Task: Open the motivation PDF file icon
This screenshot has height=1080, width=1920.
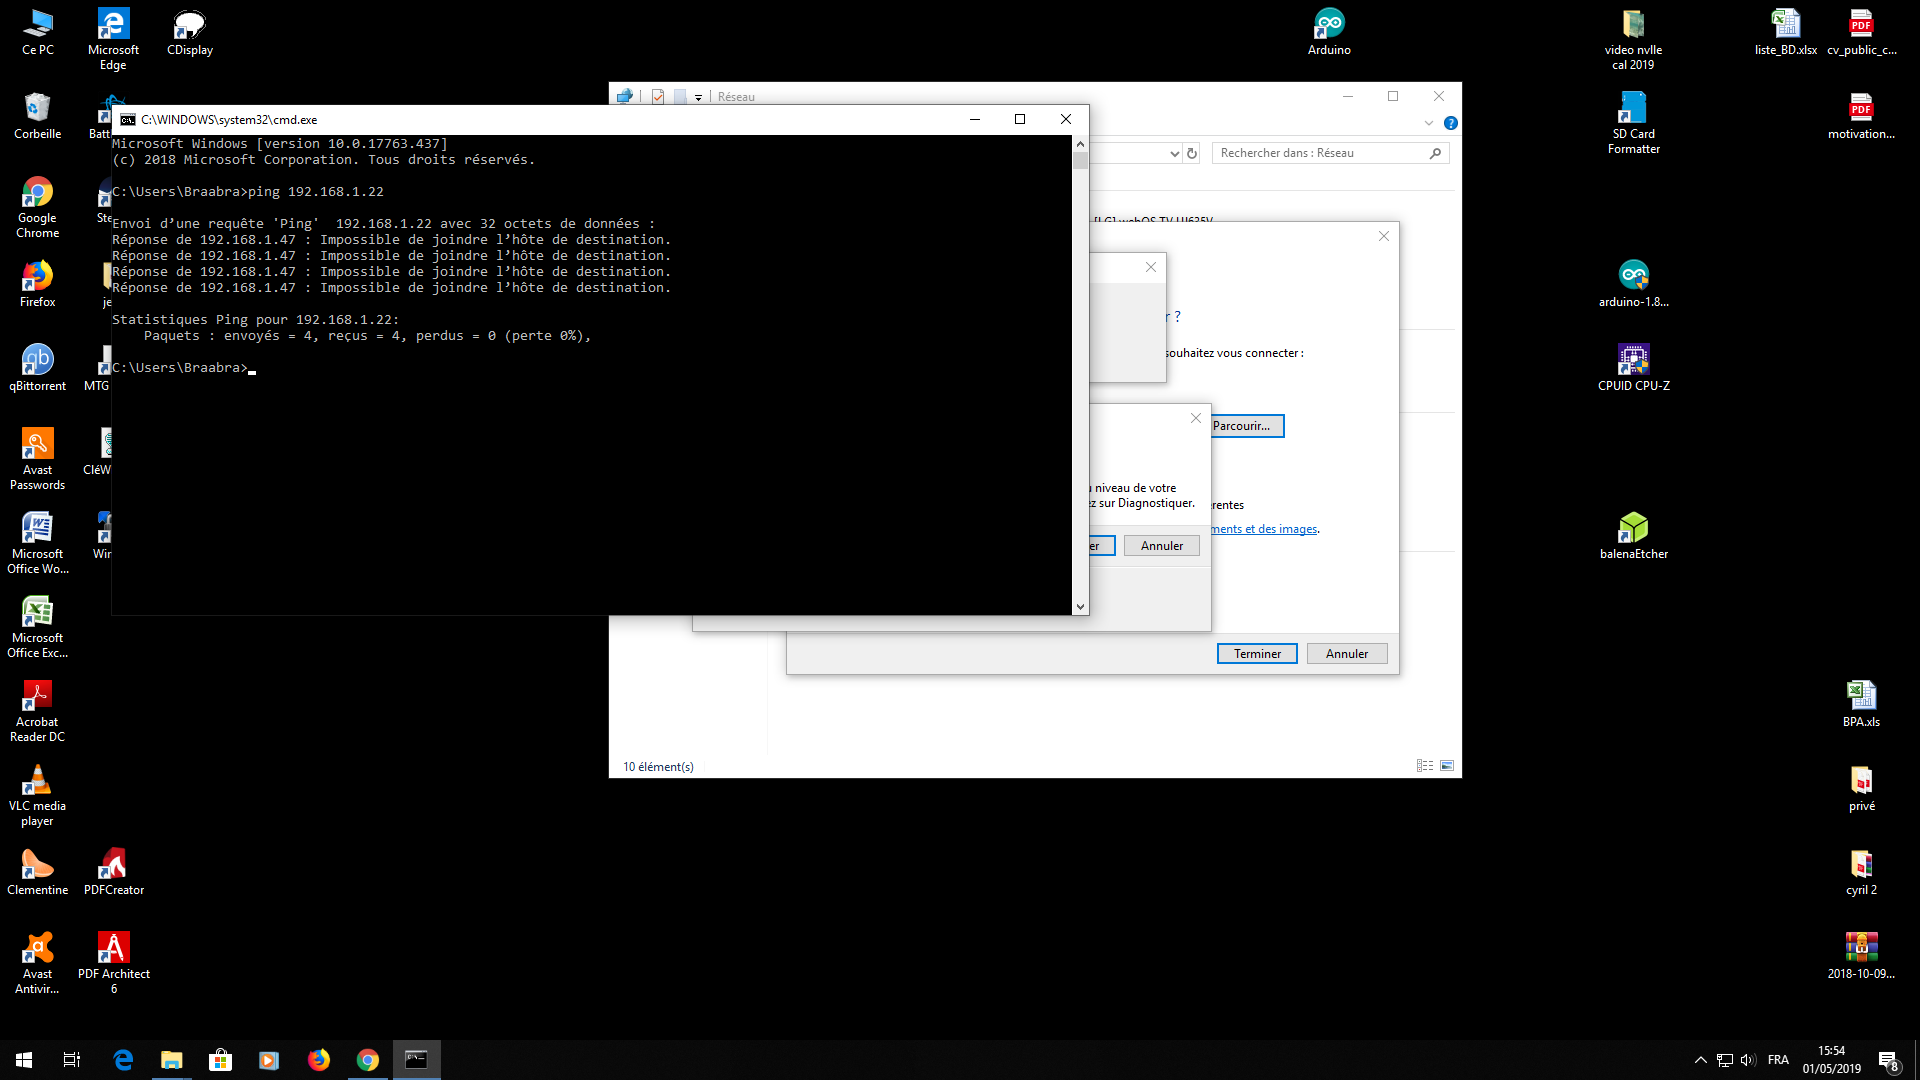Action: (x=1861, y=116)
